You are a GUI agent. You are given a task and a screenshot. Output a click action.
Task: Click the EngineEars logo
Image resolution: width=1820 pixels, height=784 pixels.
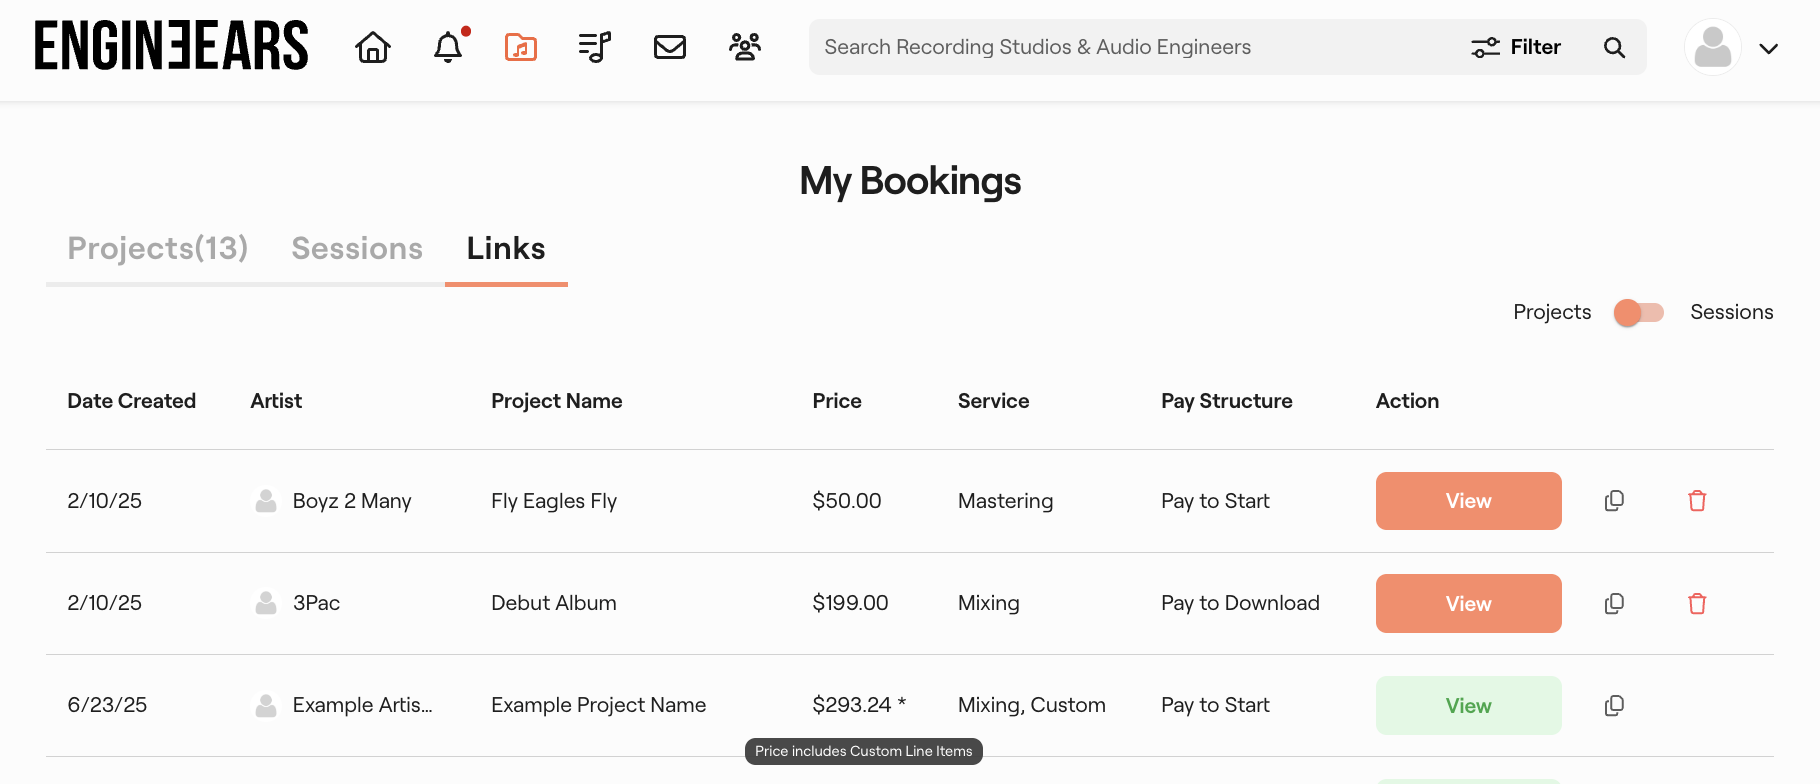[x=171, y=46]
